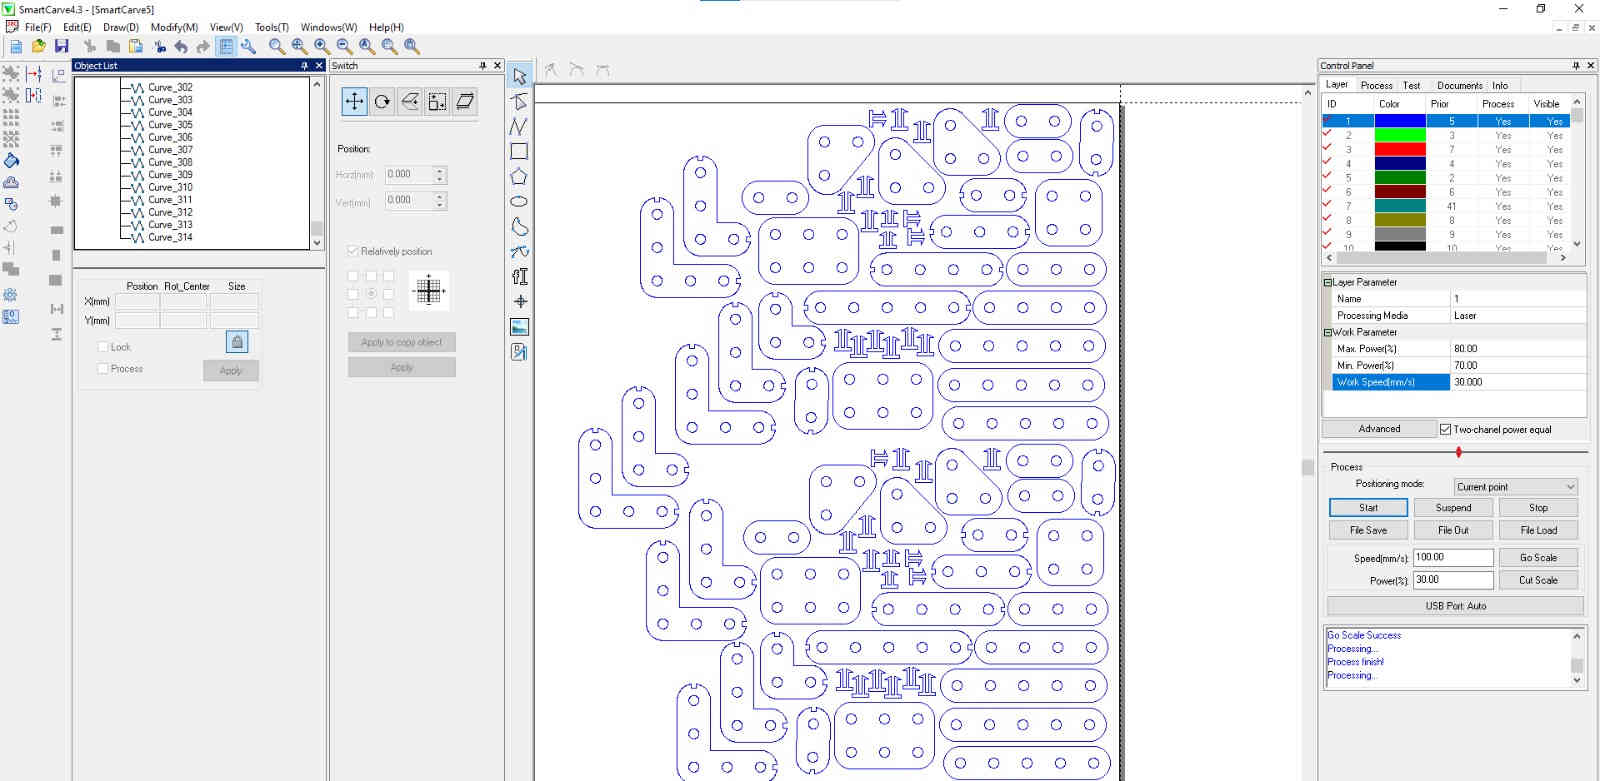Screen dimensions: 1600x781
Task: Click the blue gear icon in left sidebar
Action: (x=11, y=295)
